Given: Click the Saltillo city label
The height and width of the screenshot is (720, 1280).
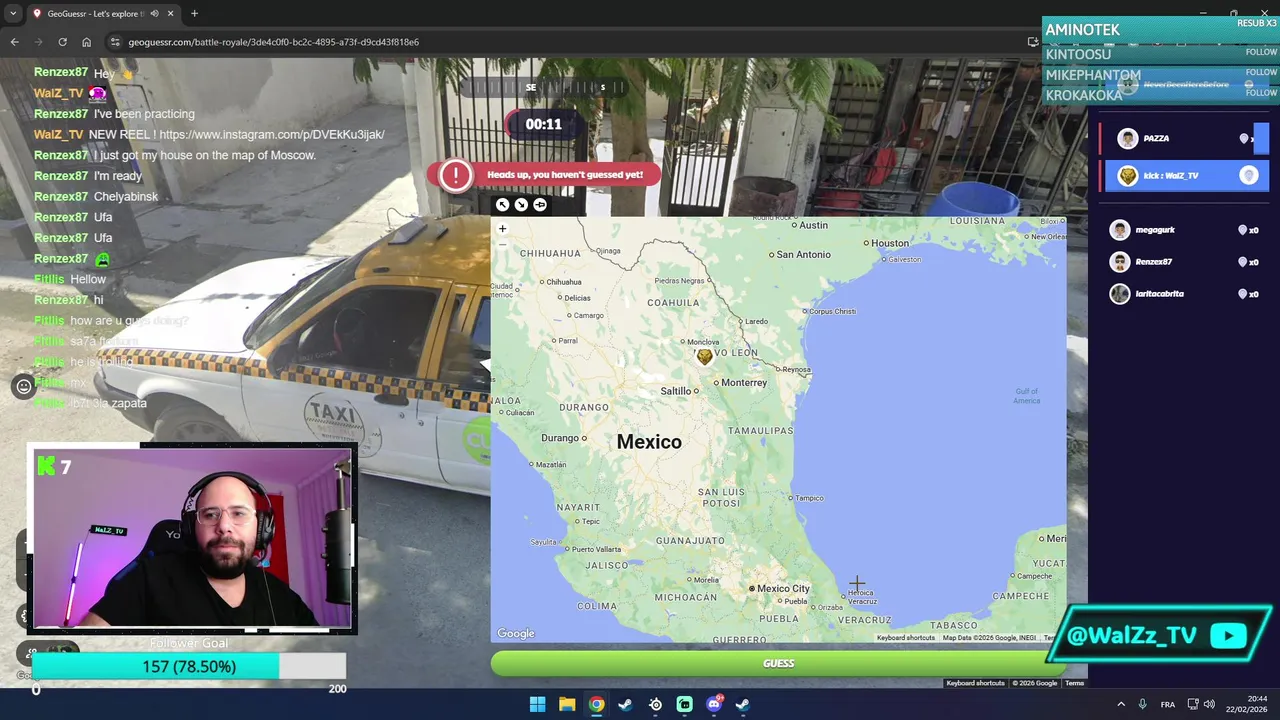Looking at the screenshot, I should (x=676, y=391).
